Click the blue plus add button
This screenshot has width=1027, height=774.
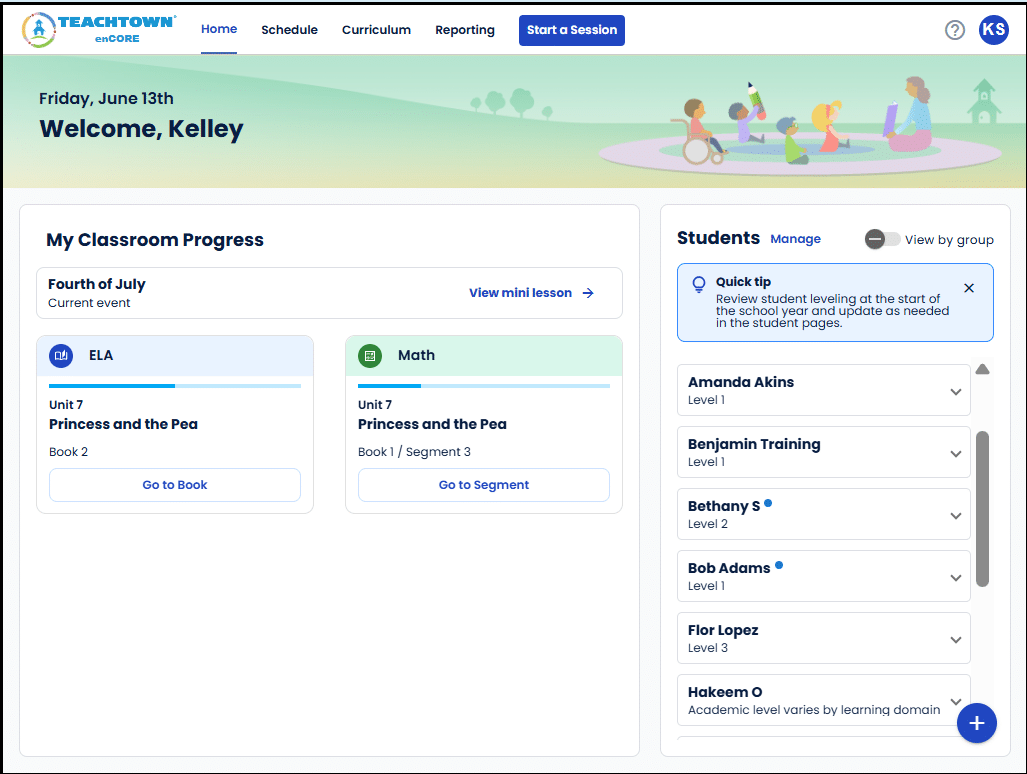click(976, 723)
